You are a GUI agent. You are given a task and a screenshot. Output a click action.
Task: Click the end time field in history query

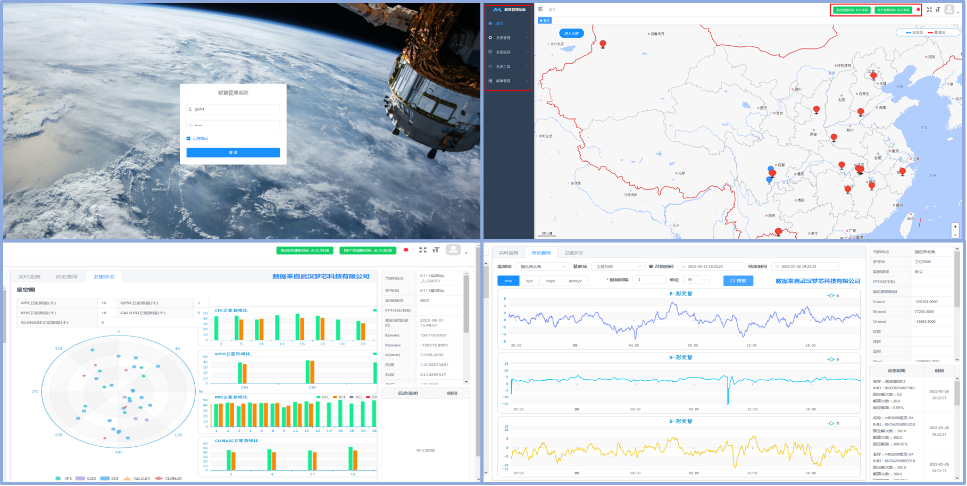click(805, 266)
